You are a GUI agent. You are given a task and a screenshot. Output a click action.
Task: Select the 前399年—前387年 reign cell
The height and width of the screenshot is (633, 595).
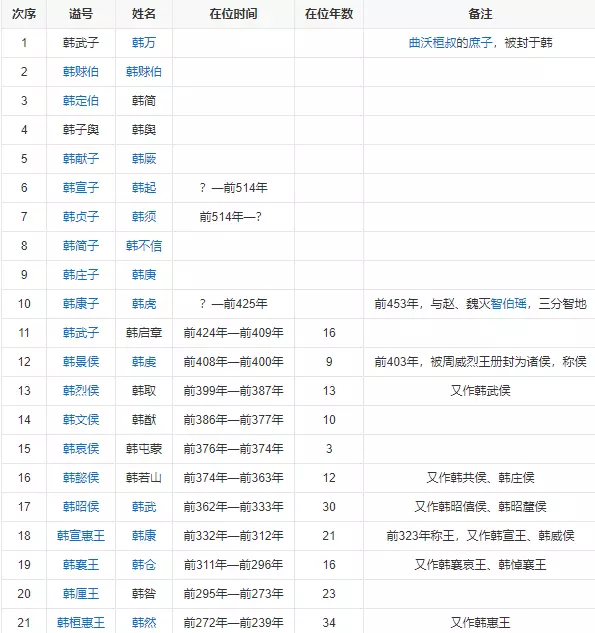point(233,391)
